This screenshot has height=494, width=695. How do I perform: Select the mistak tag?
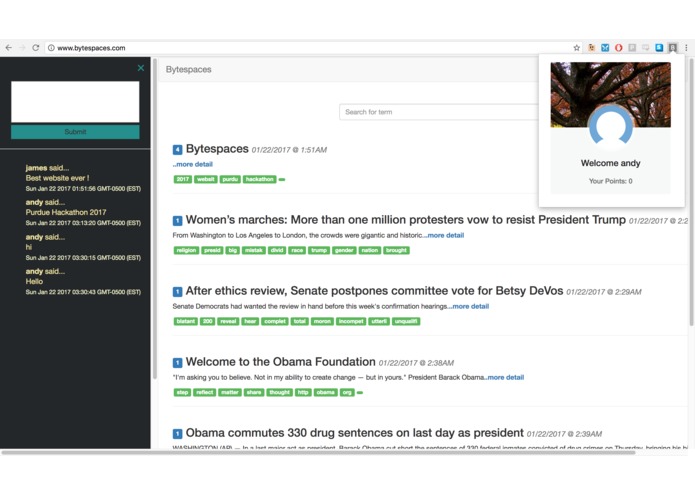(x=254, y=250)
